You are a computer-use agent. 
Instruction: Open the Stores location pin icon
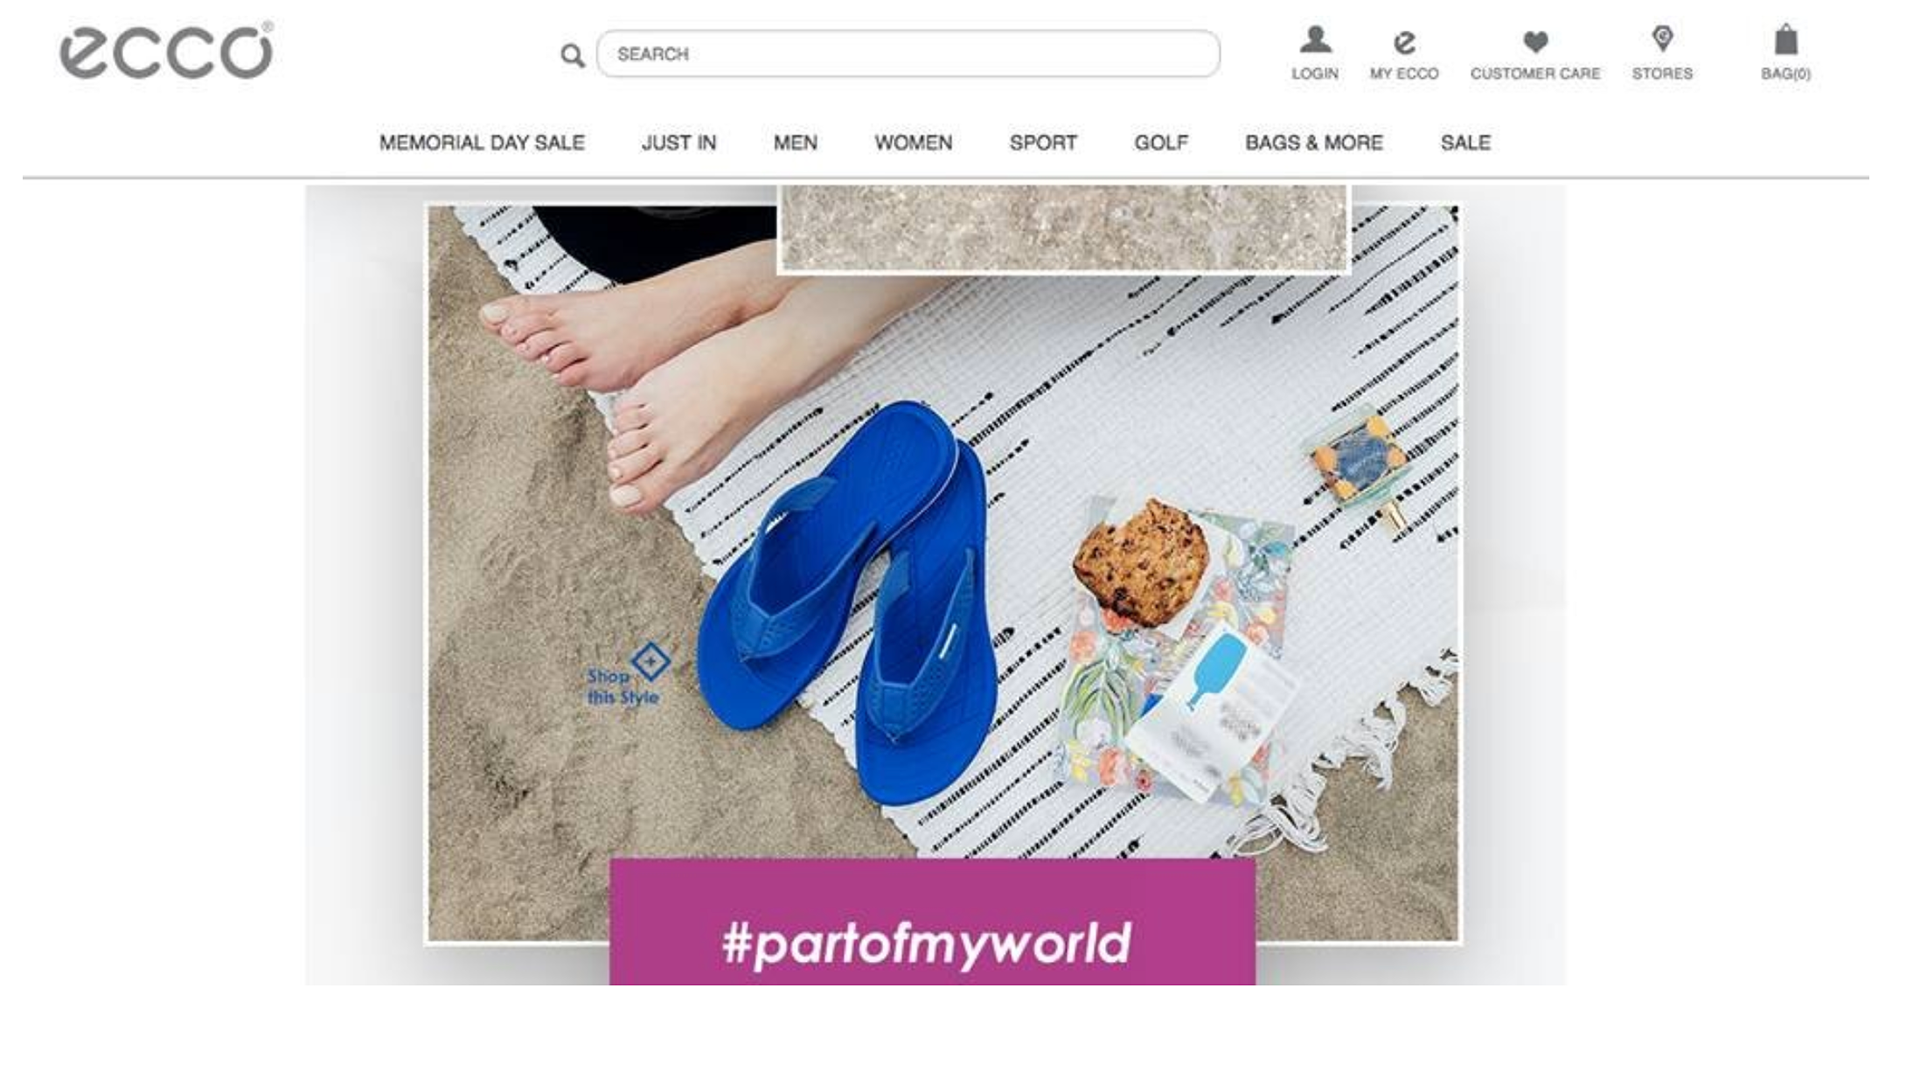click(1662, 39)
